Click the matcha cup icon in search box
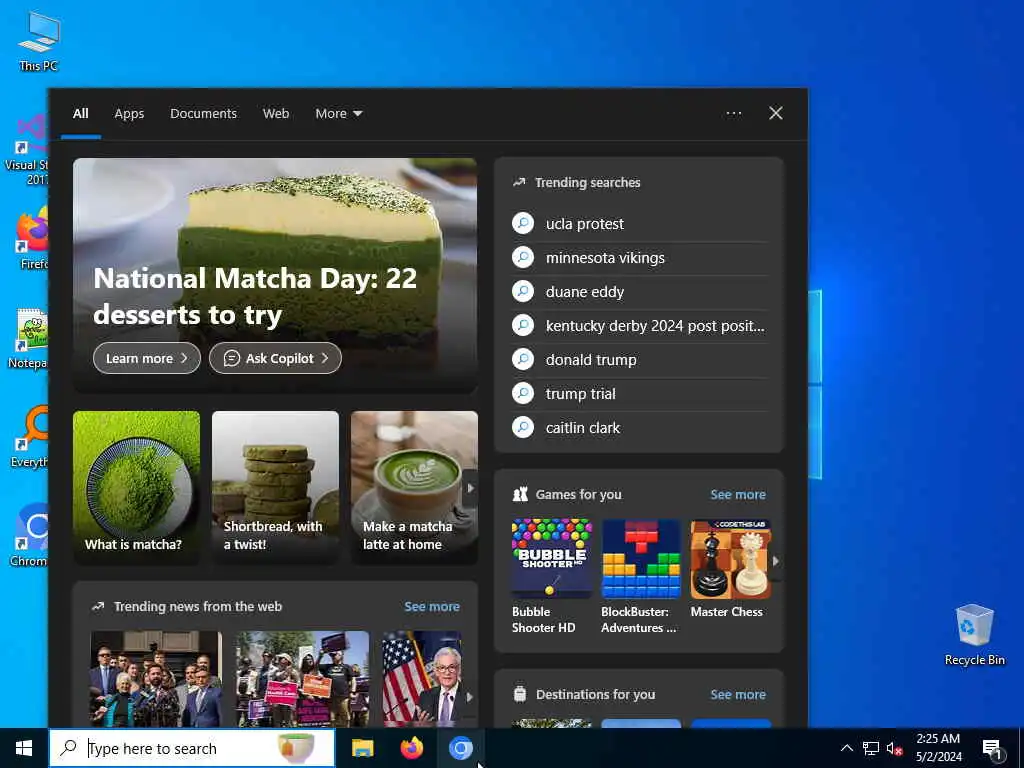The width and height of the screenshot is (1024, 768). (x=296, y=748)
